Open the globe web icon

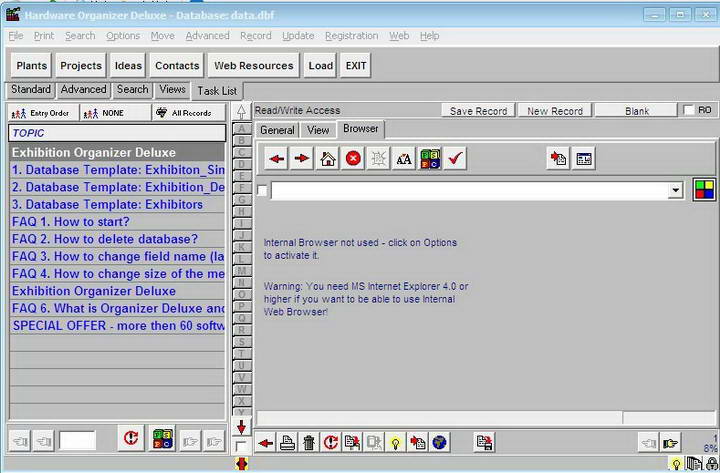click(x=439, y=443)
